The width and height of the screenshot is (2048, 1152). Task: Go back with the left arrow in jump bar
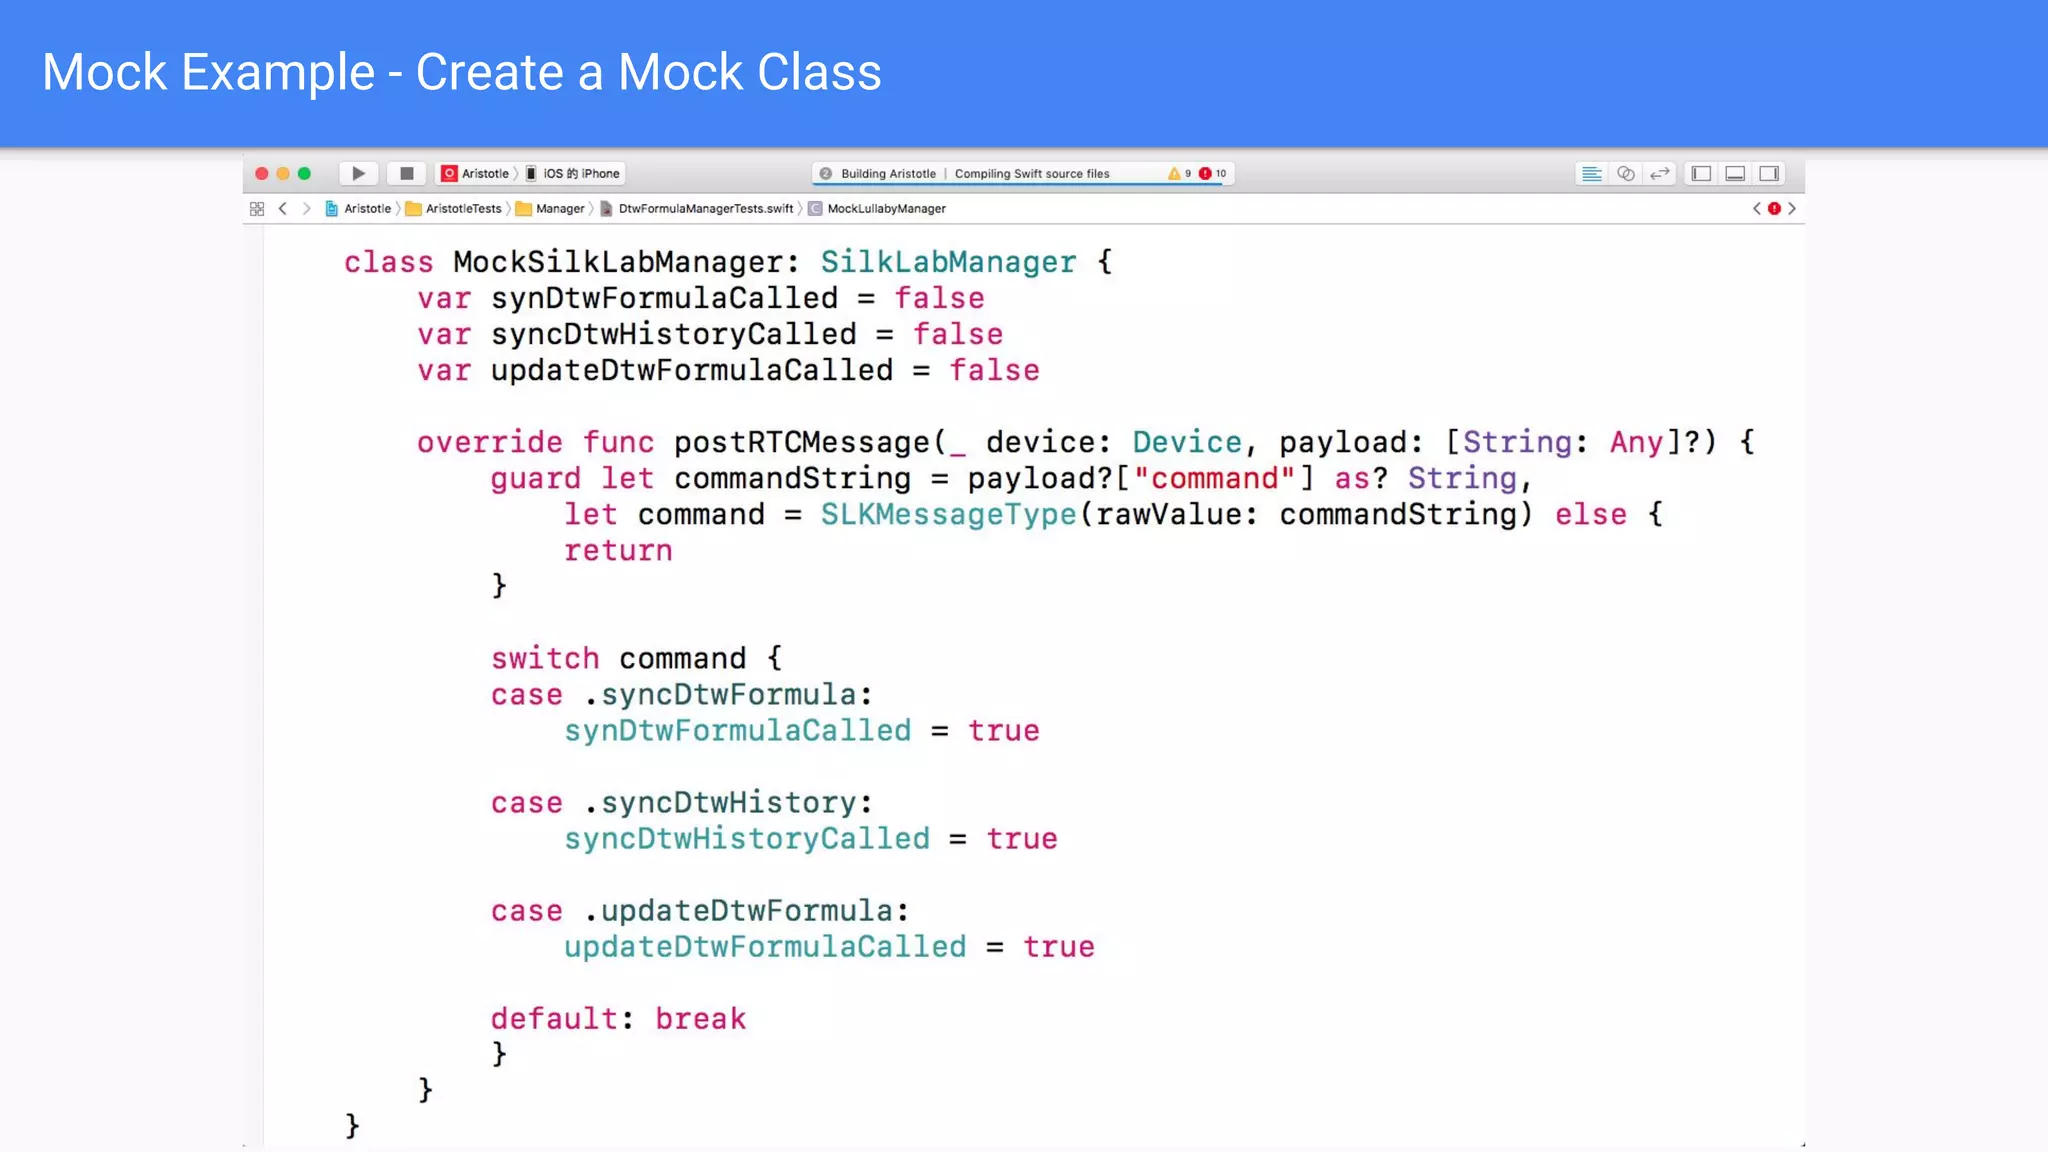[283, 209]
